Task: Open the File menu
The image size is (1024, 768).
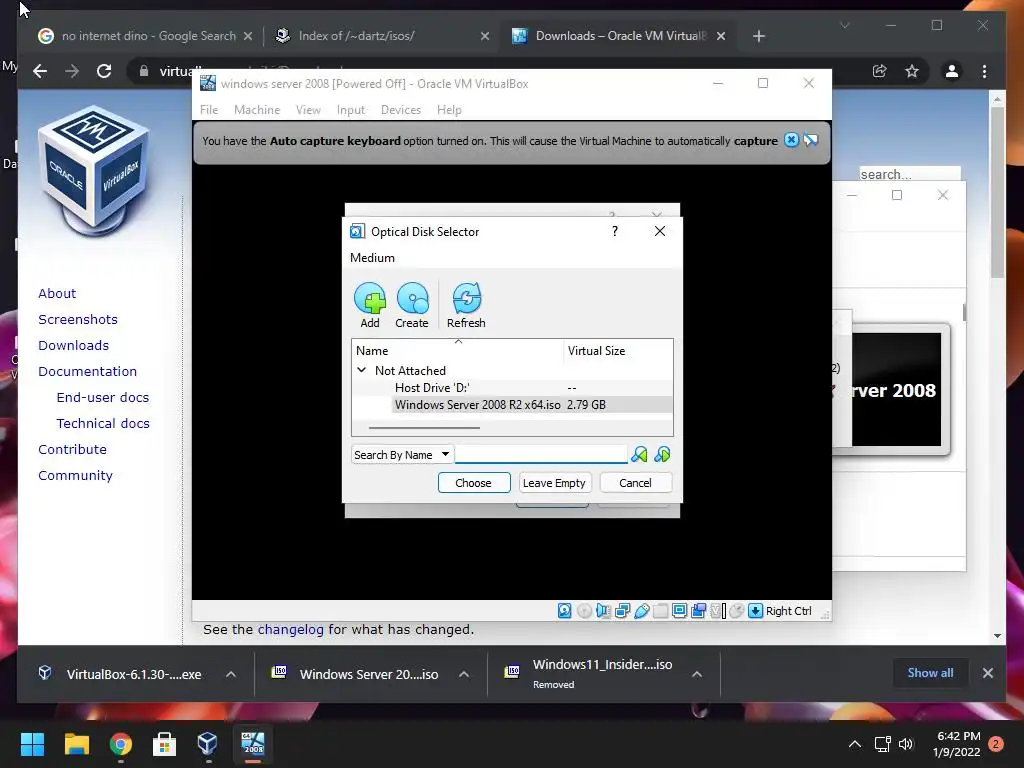Action: coord(209,110)
